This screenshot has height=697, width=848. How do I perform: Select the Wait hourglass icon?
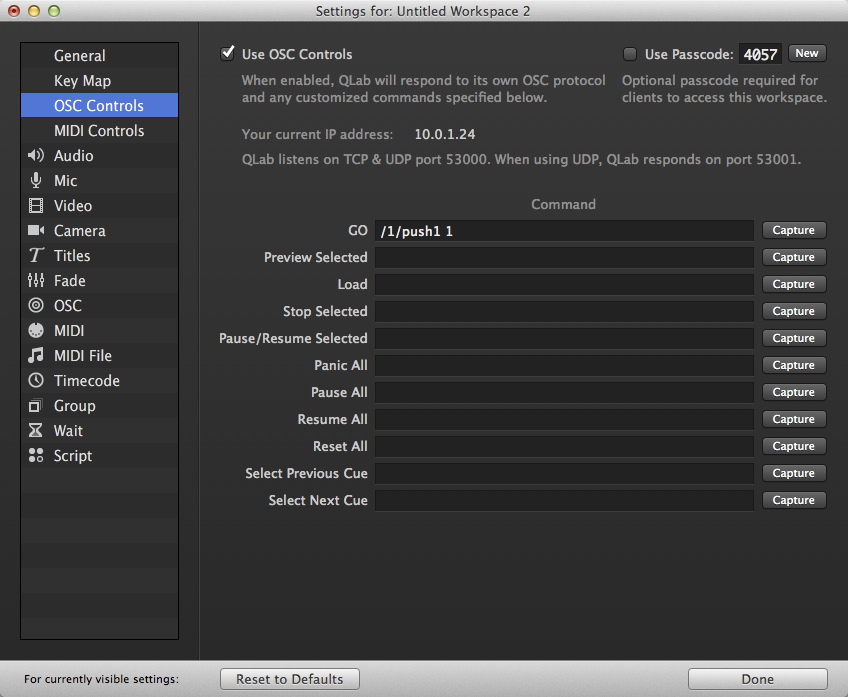point(36,431)
